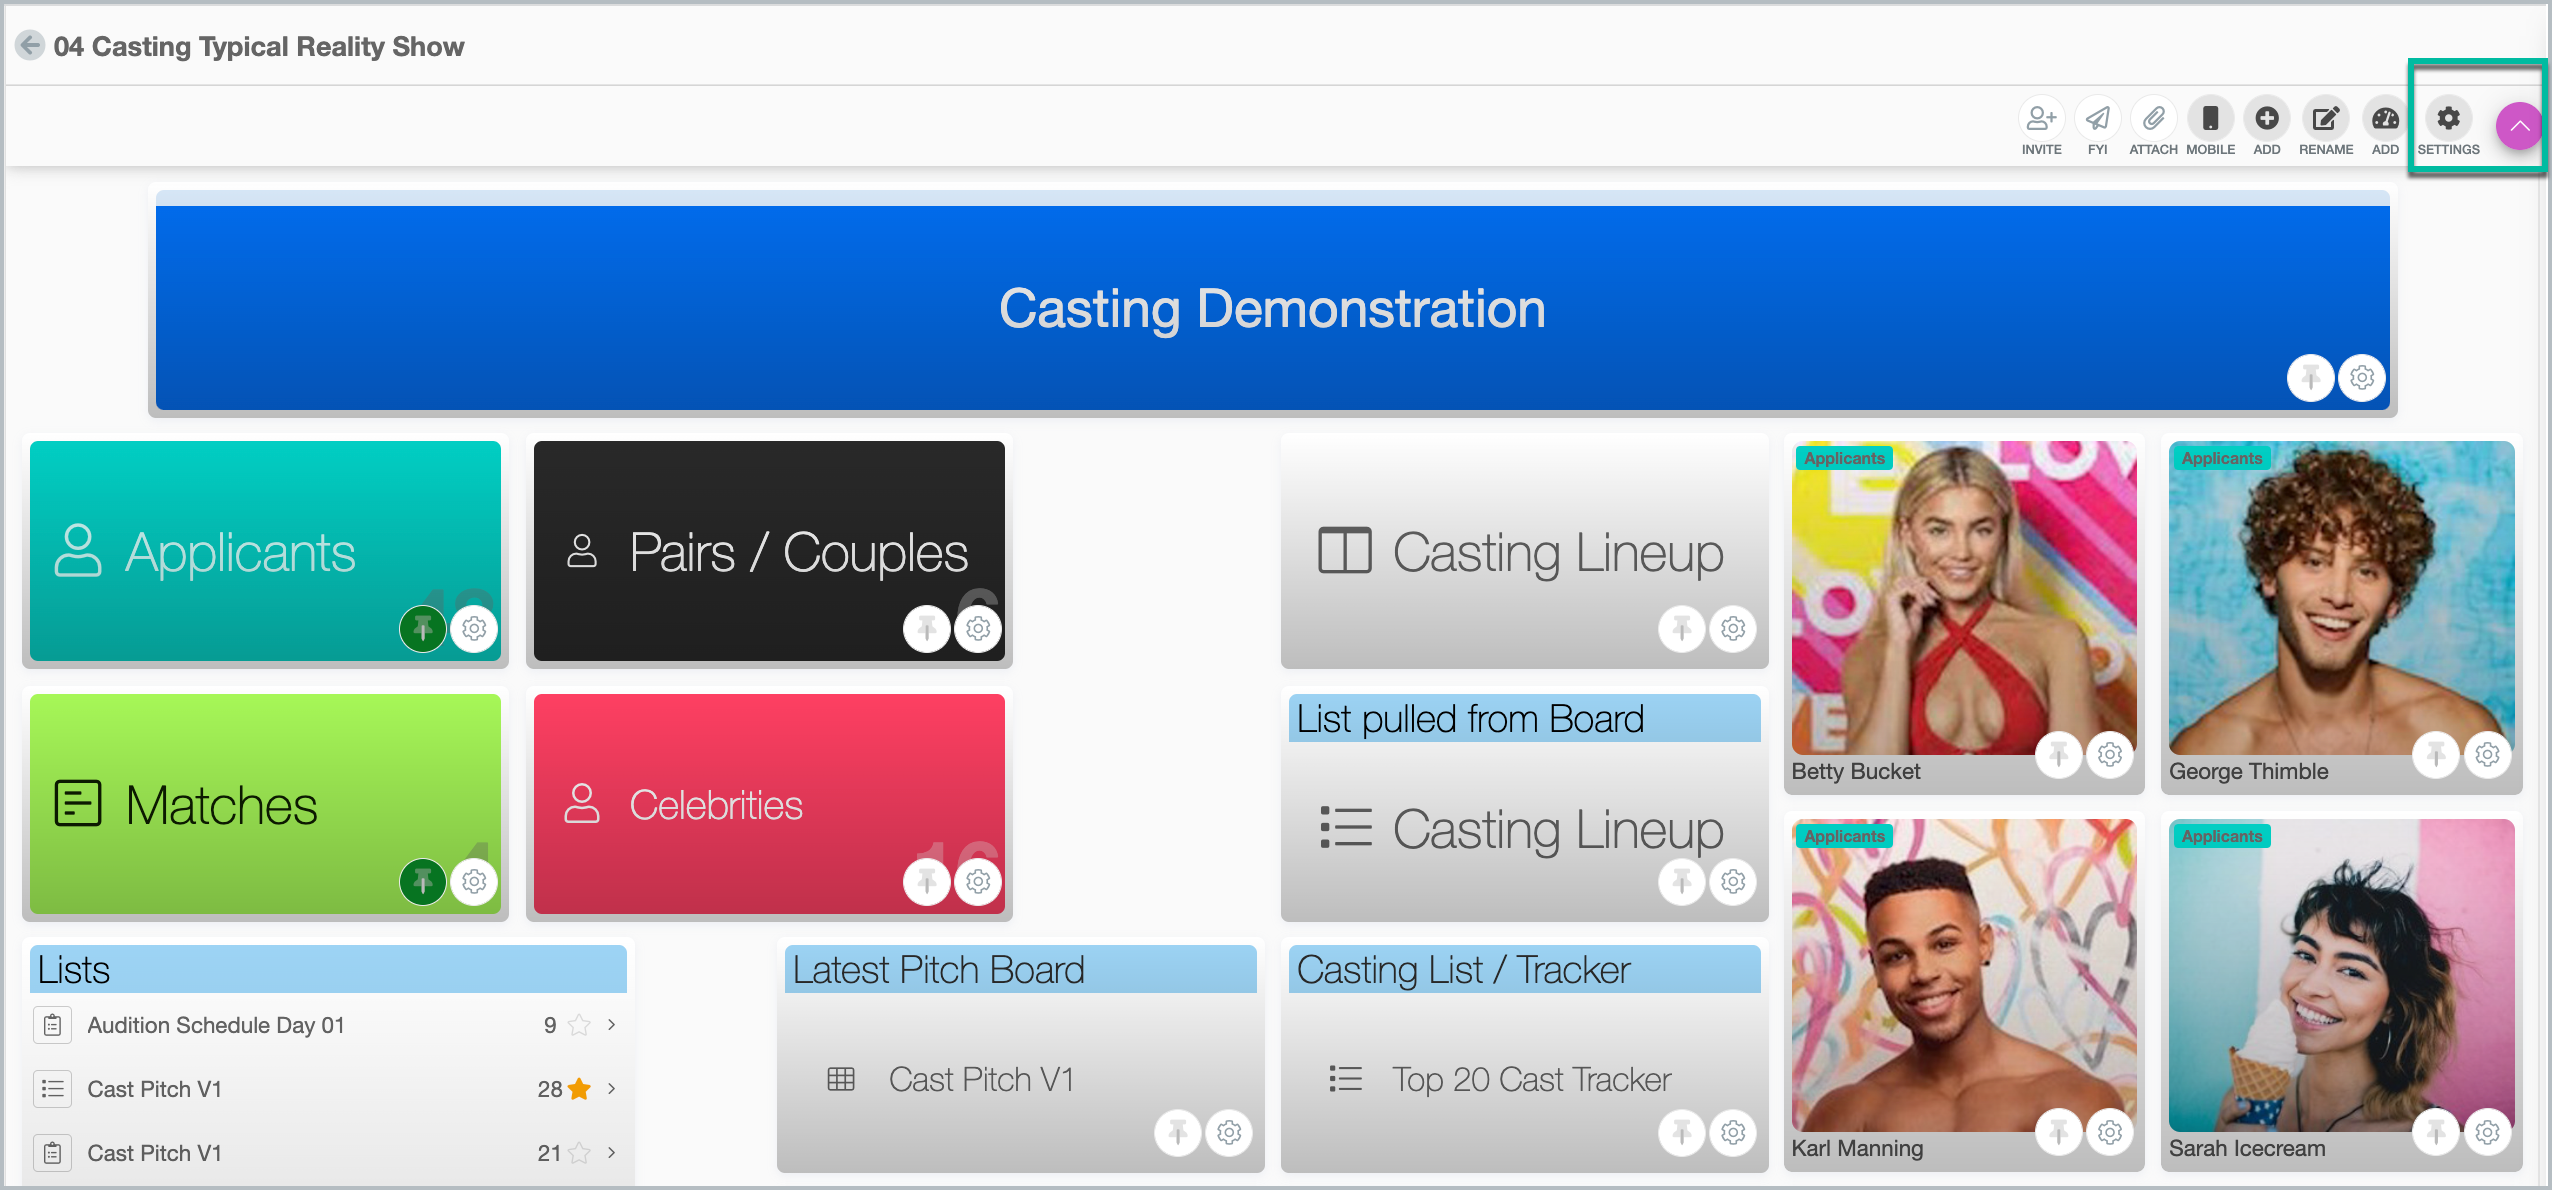Open Cast Pitch V1 in Latest Pitch Board
Image resolution: width=2552 pixels, height=1190 pixels.
click(980, 1080)
